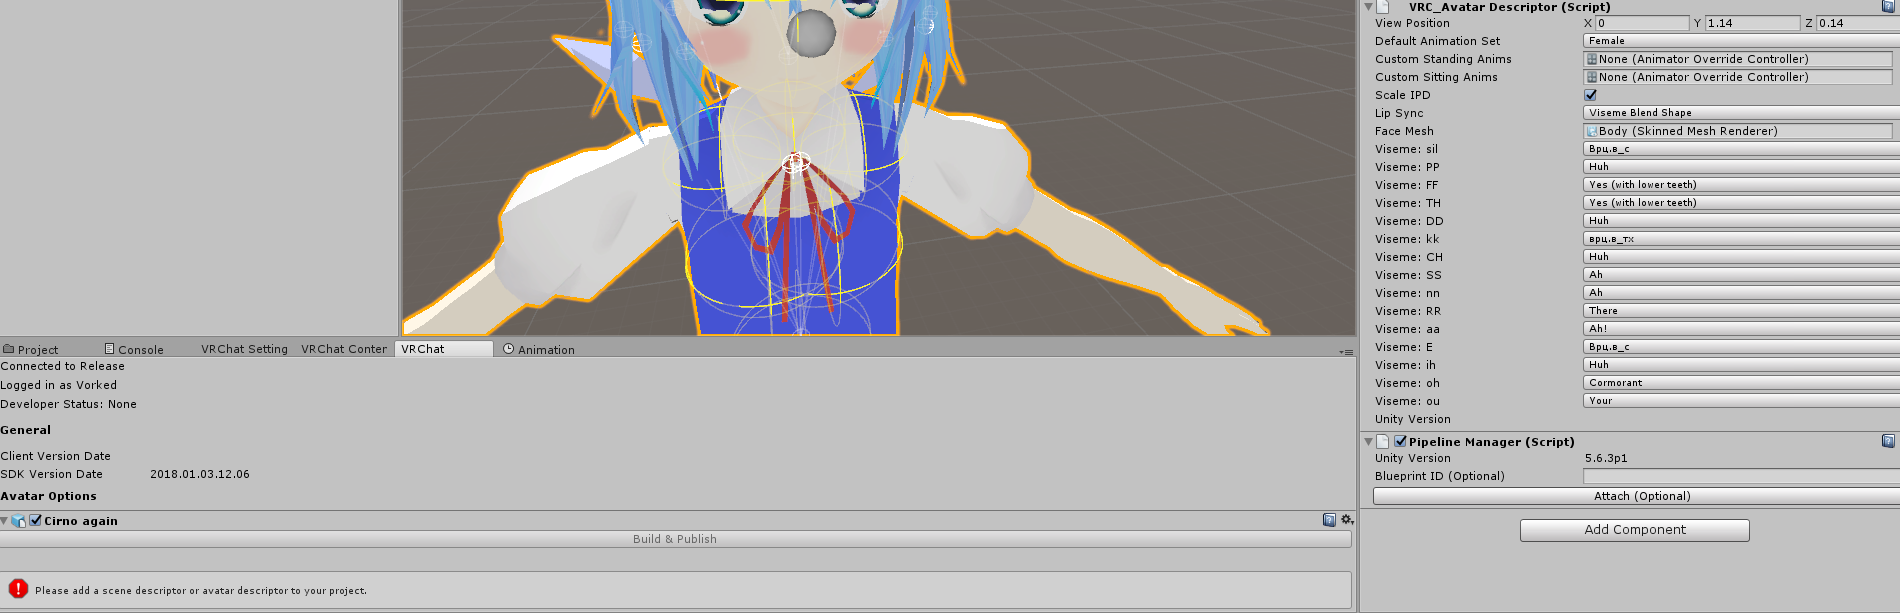The height and width of the screenshot is (613, 1900).
Task: Open gear settings menu for Cirno again
Action: point(1347,520)
